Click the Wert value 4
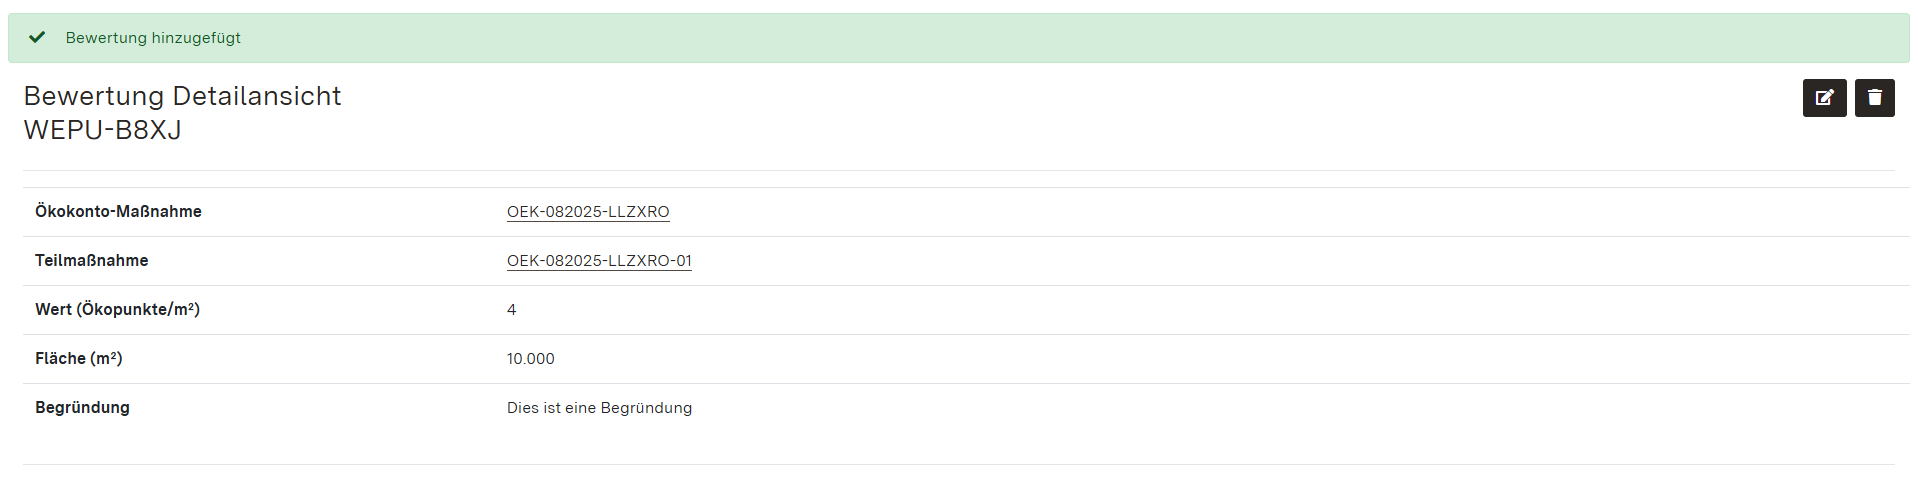The image size is (1918, 490). pyautogui.click(x=511, y=310)
